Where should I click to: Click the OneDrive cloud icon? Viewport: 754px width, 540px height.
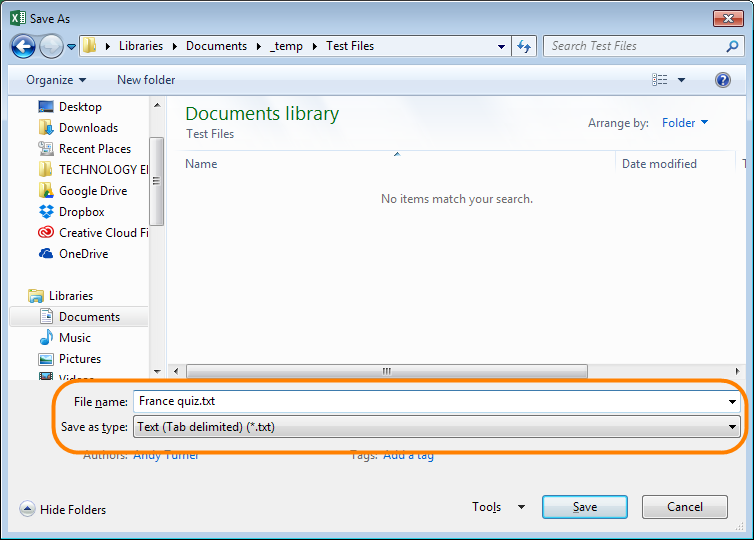click(x=46, y=253)
